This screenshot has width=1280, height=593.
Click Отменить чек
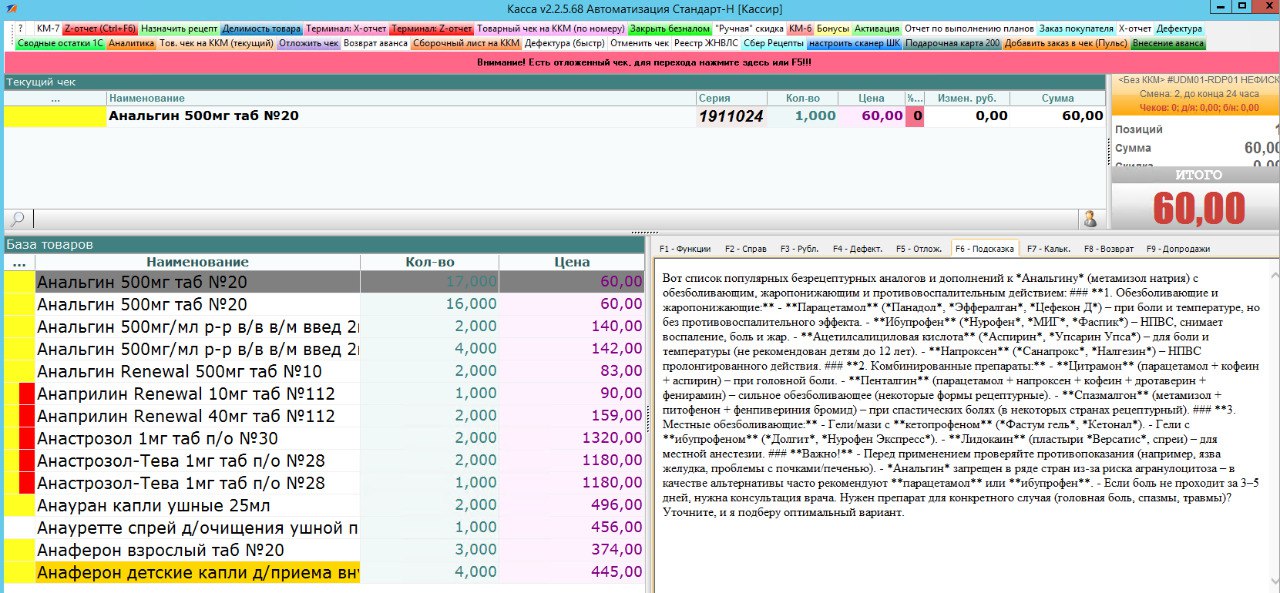click(x=639, y=43)
